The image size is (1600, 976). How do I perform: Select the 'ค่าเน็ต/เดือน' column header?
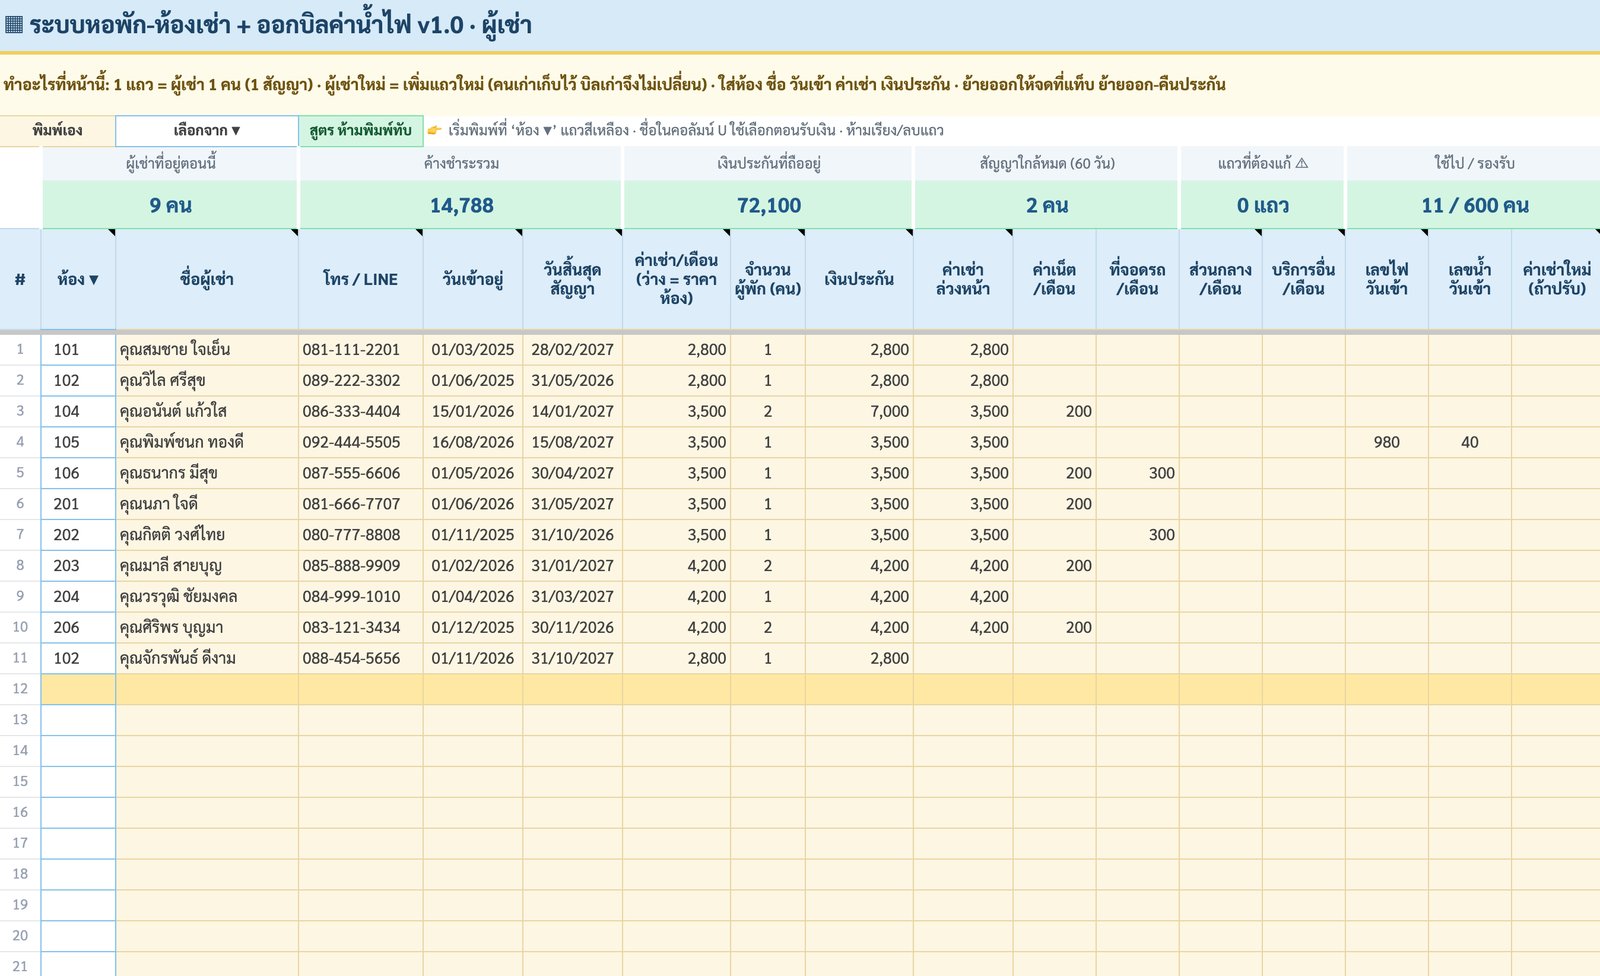click(1054, 279)
